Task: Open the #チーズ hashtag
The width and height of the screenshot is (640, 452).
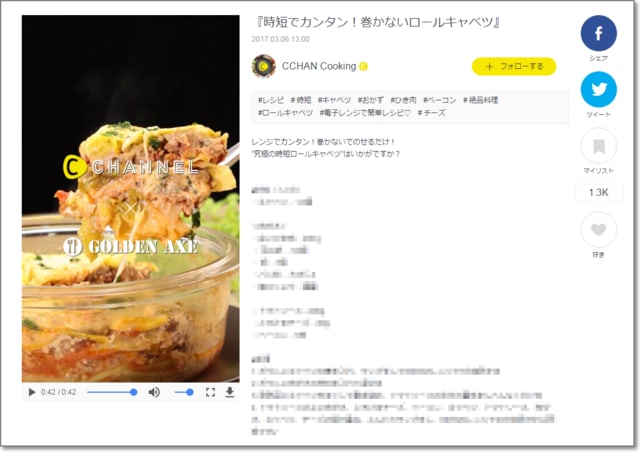Action: coord(431,113)
